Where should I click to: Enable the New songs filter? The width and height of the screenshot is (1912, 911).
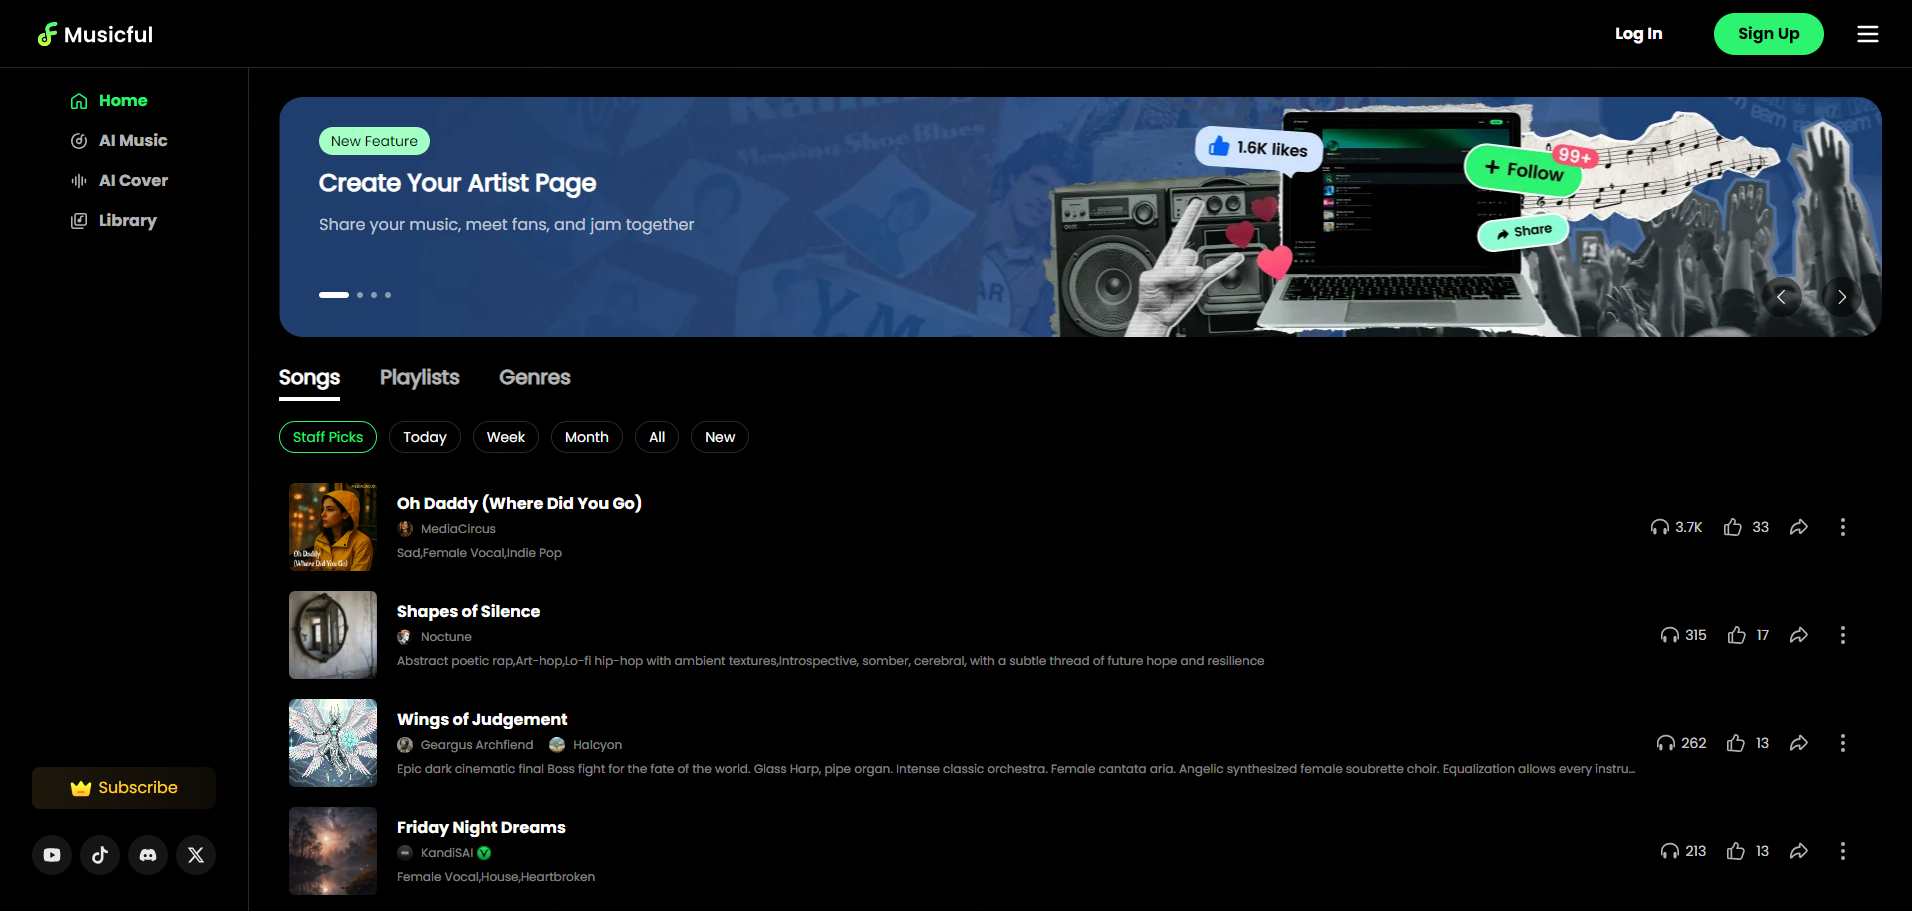click(x=719, y=437)
